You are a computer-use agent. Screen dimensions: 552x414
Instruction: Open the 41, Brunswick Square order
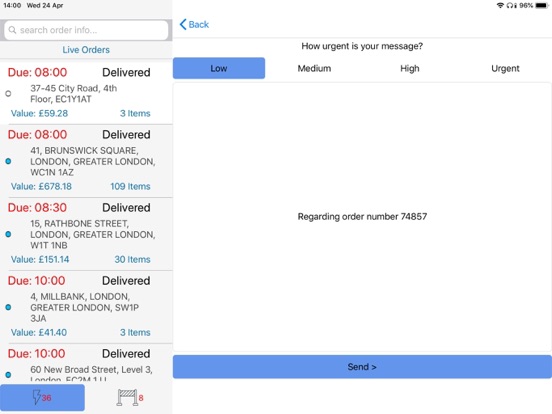(86, 161)
